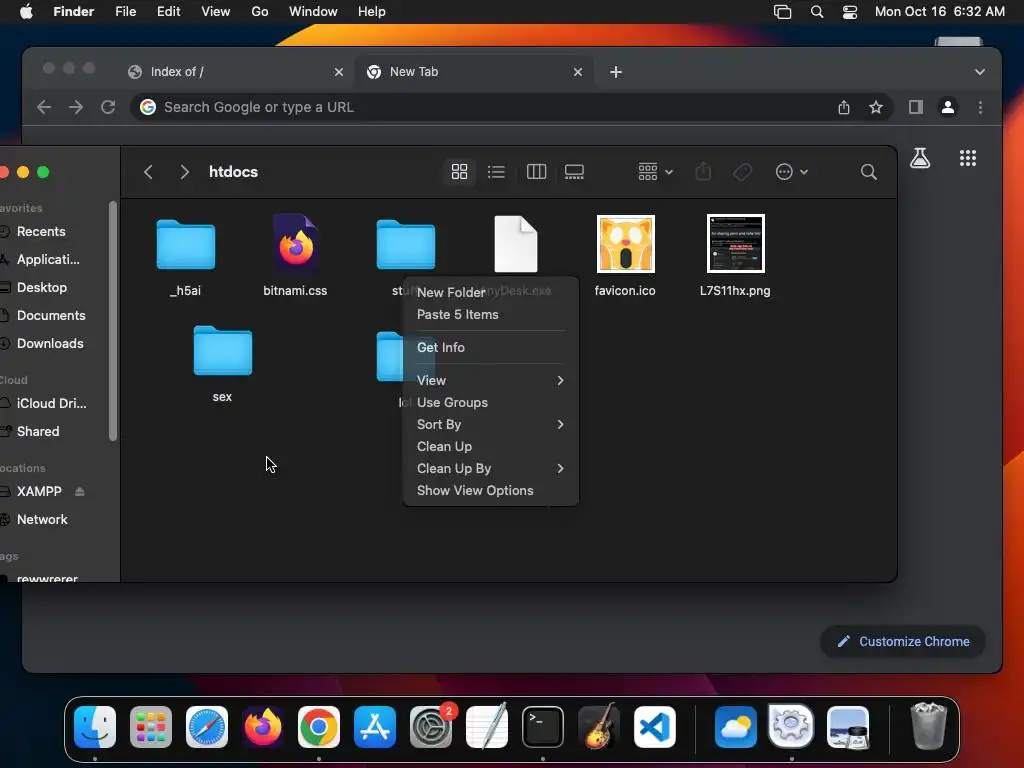1024x768 pixels.
Task: Open Chrome's tab search chevron
Action: pyautogui.click(x=980, y=72)
